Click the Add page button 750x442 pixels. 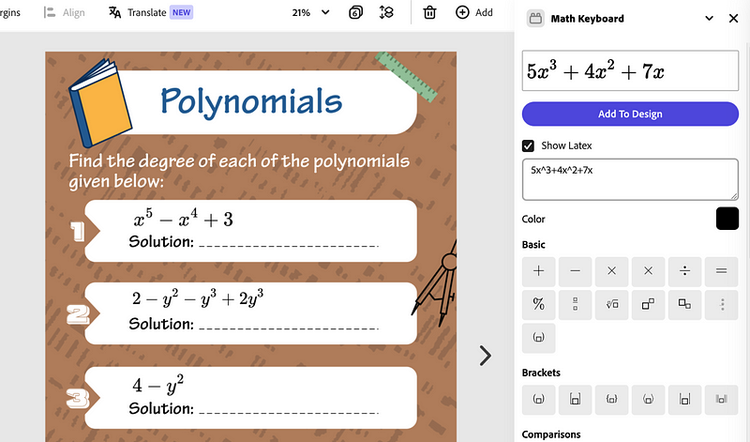[x=474, y=12]
